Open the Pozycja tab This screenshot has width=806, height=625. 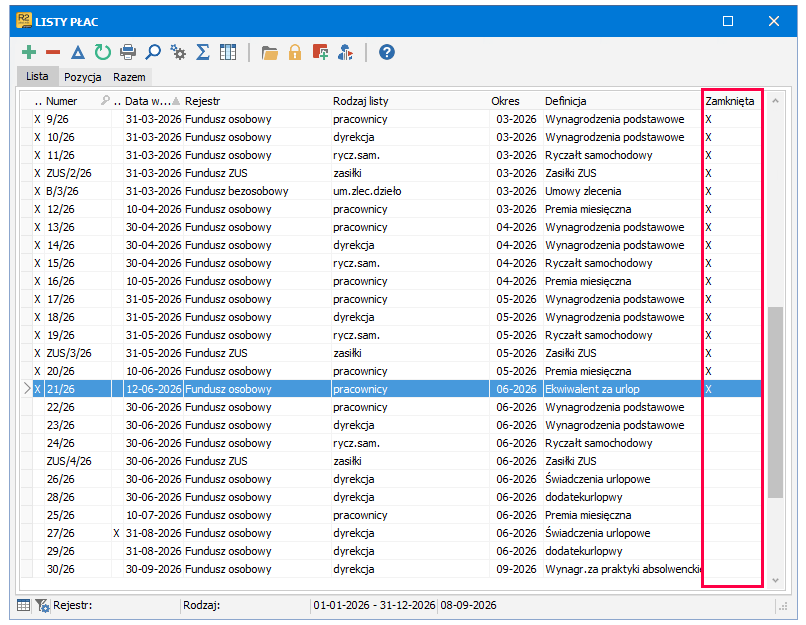click(82, 77)
